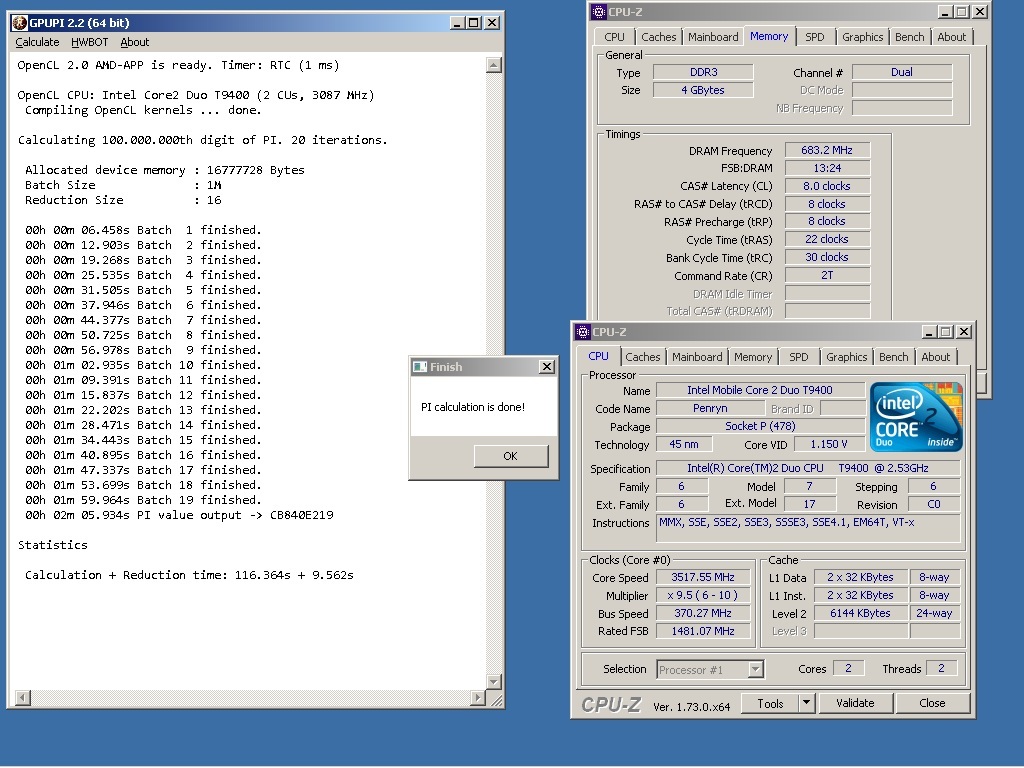Image resolution: width=1024 pixels, height=768 pixels.
Task: Click the GPUPI title bar app icon
Action: click(20, 23)
